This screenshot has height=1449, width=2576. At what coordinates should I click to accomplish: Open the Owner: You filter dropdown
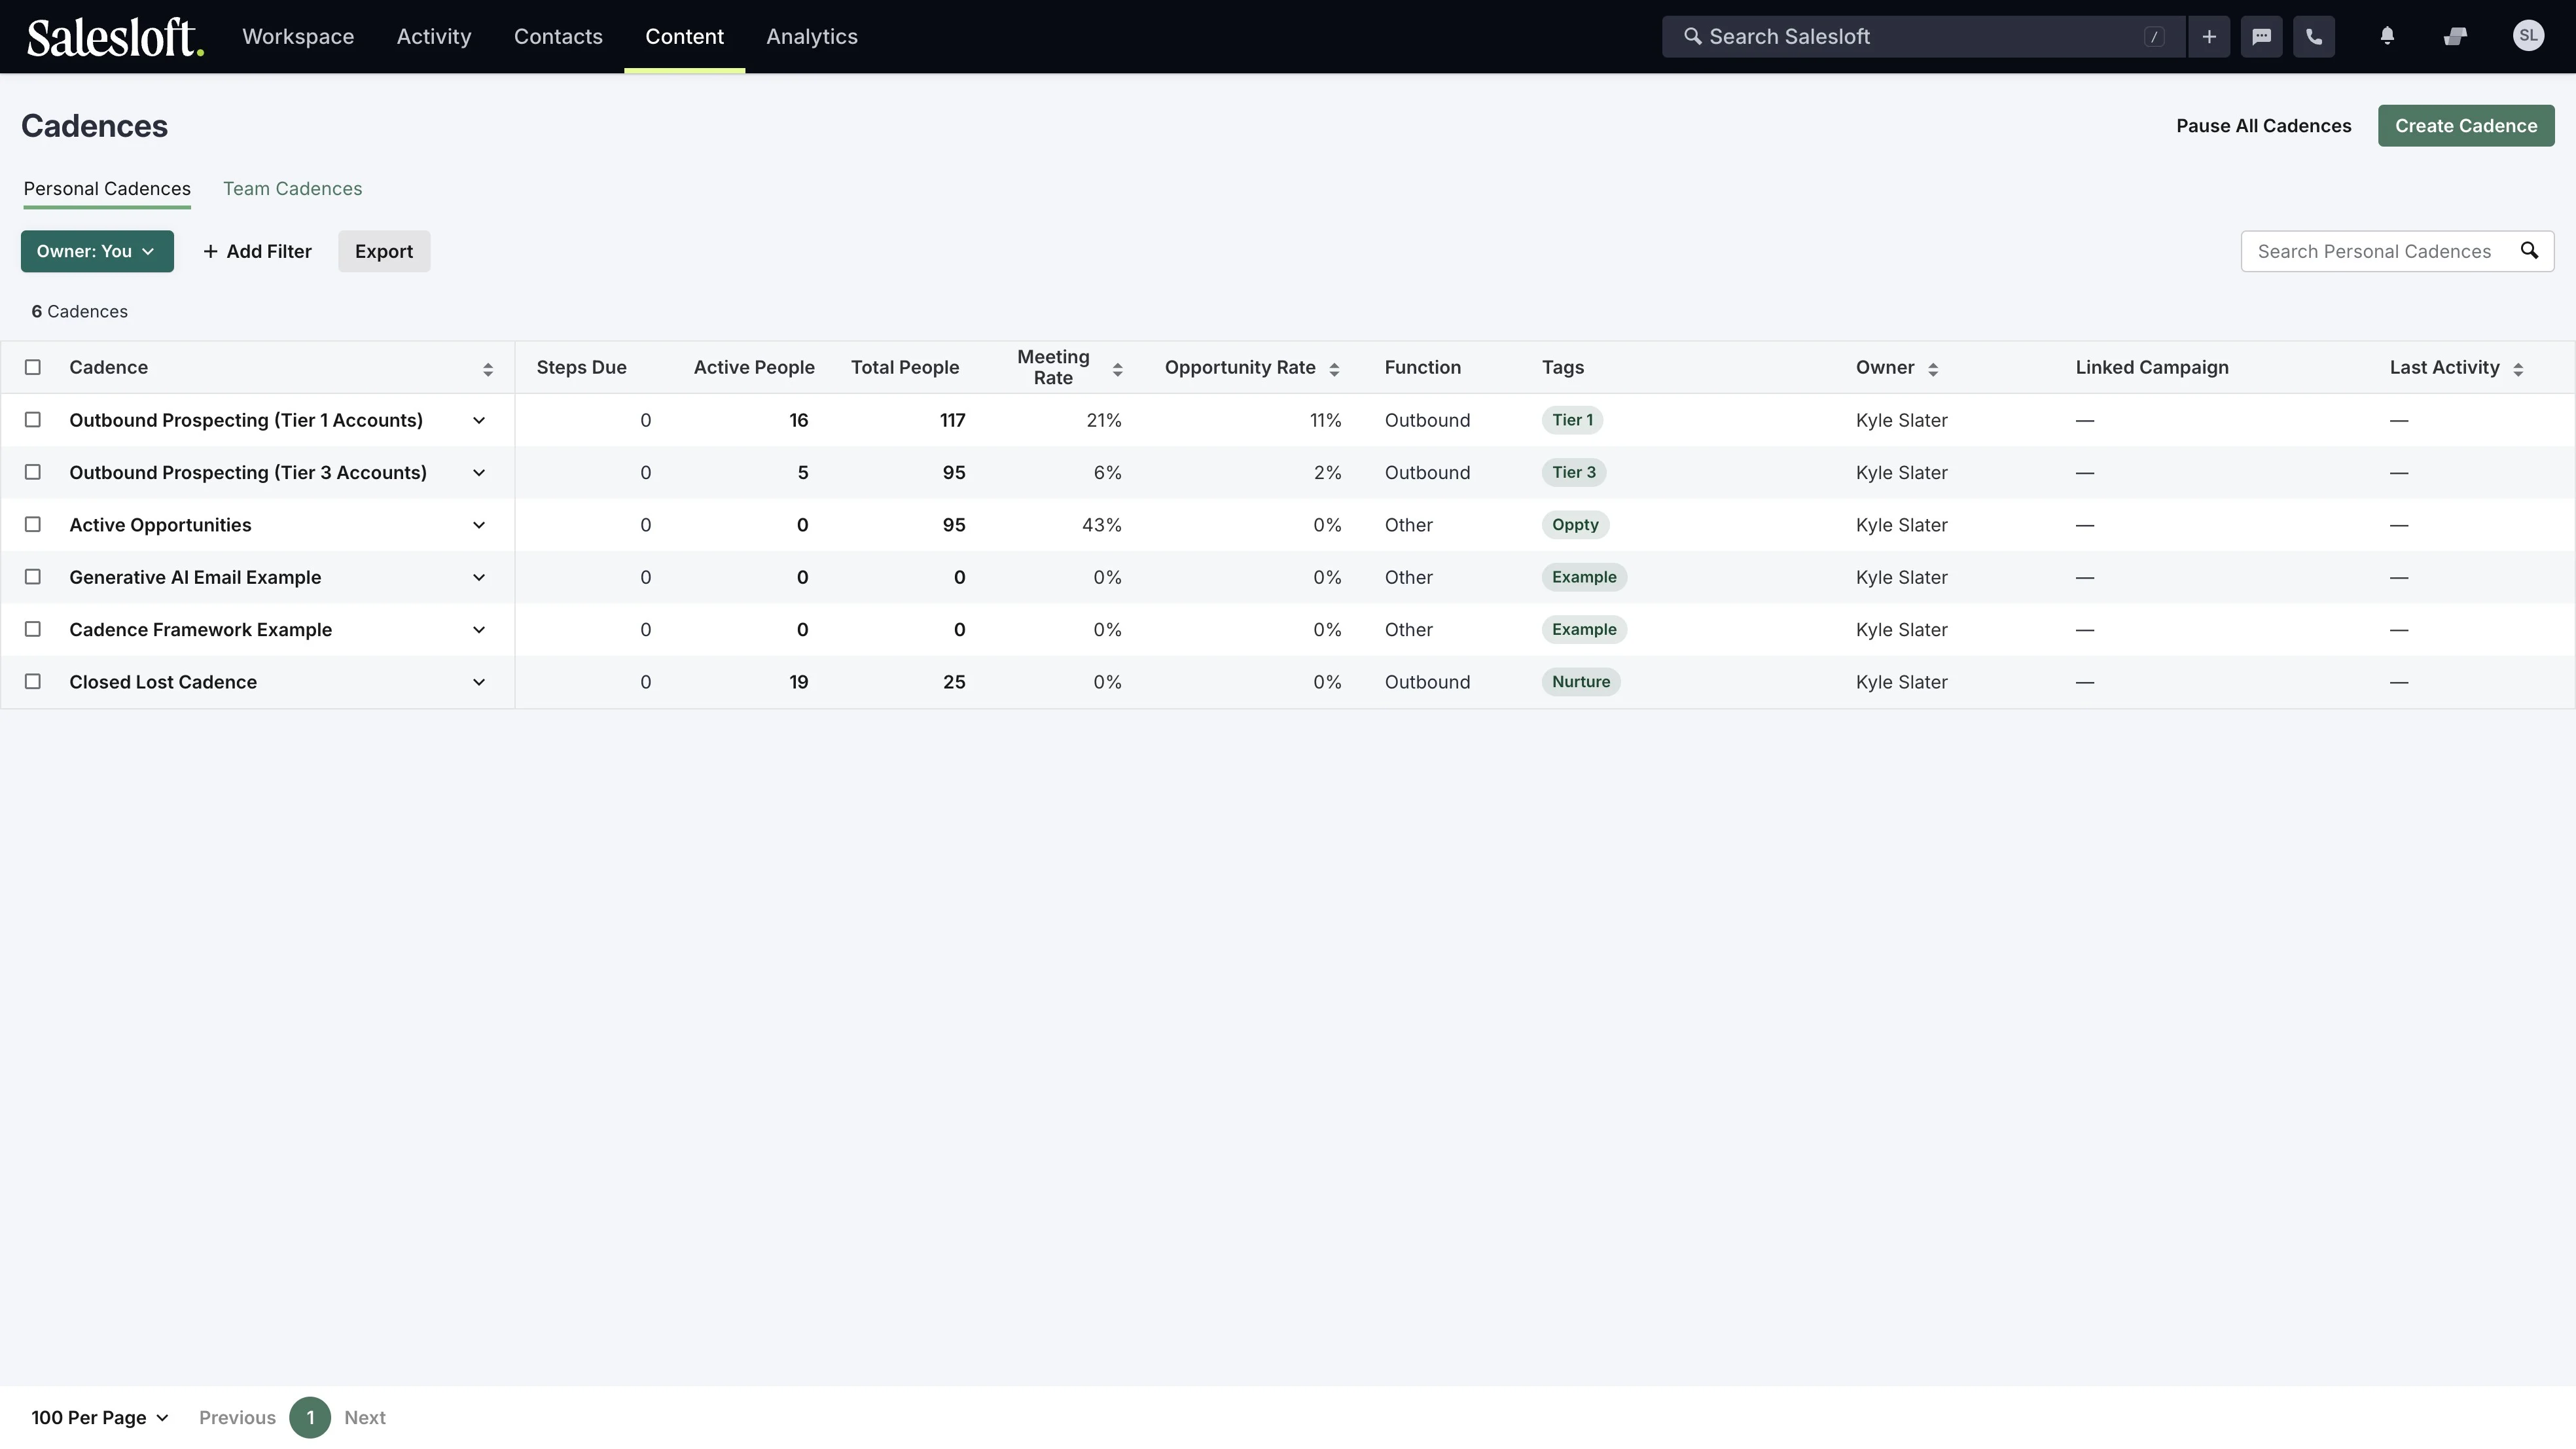click(x=97, y=251)
